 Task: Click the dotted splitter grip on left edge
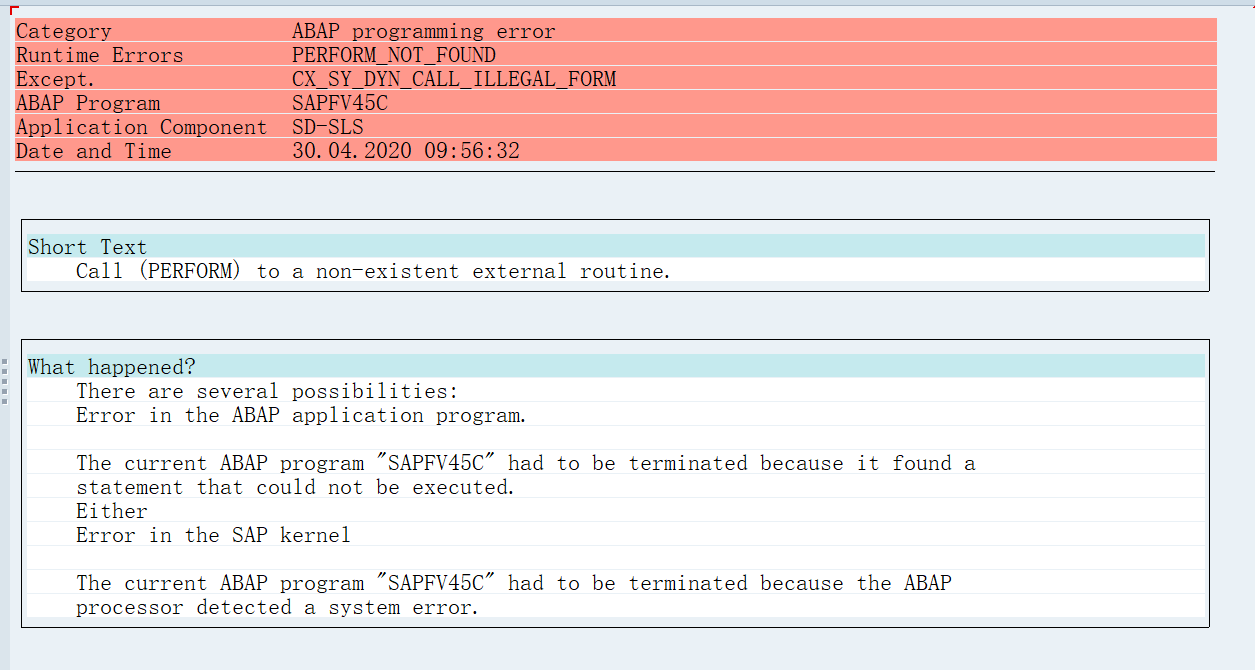click(4, 381)
